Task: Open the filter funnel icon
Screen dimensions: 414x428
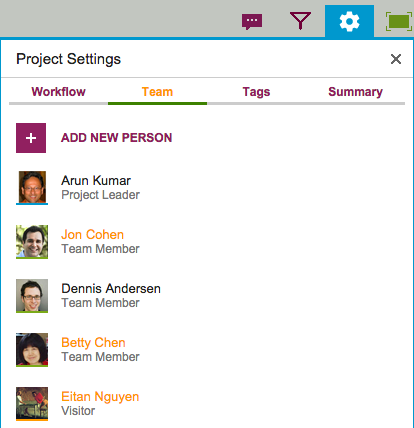Action: click(300, 21)
